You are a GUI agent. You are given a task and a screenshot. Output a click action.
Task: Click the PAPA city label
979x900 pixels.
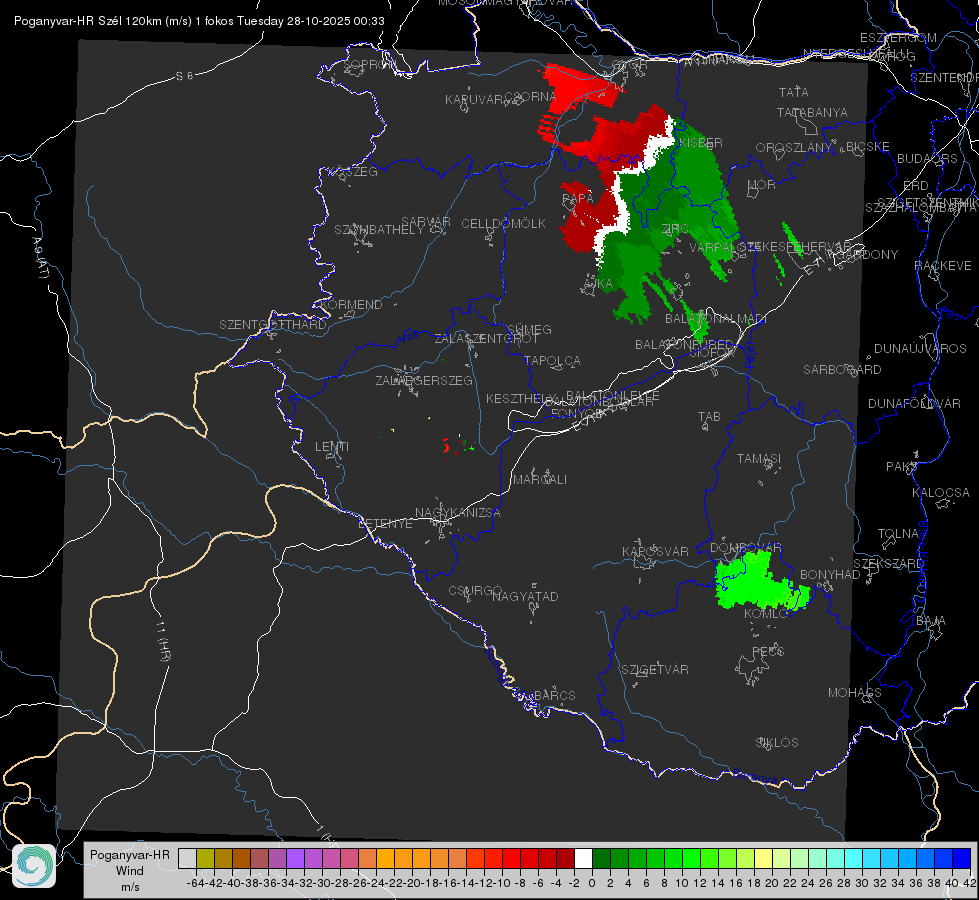coord(578,198)
